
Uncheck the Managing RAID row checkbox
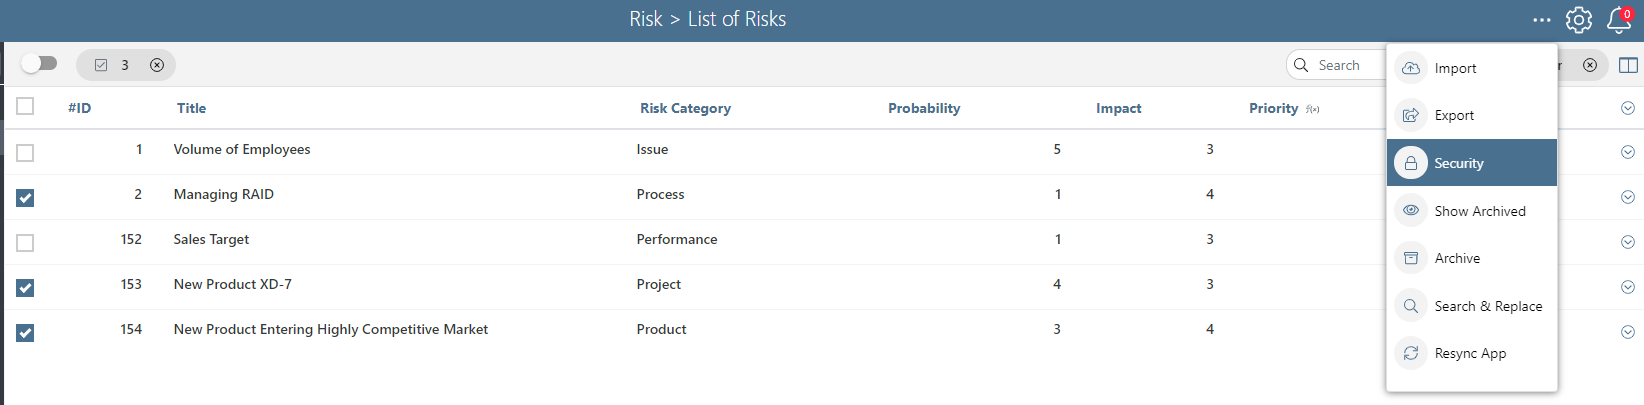25,198
